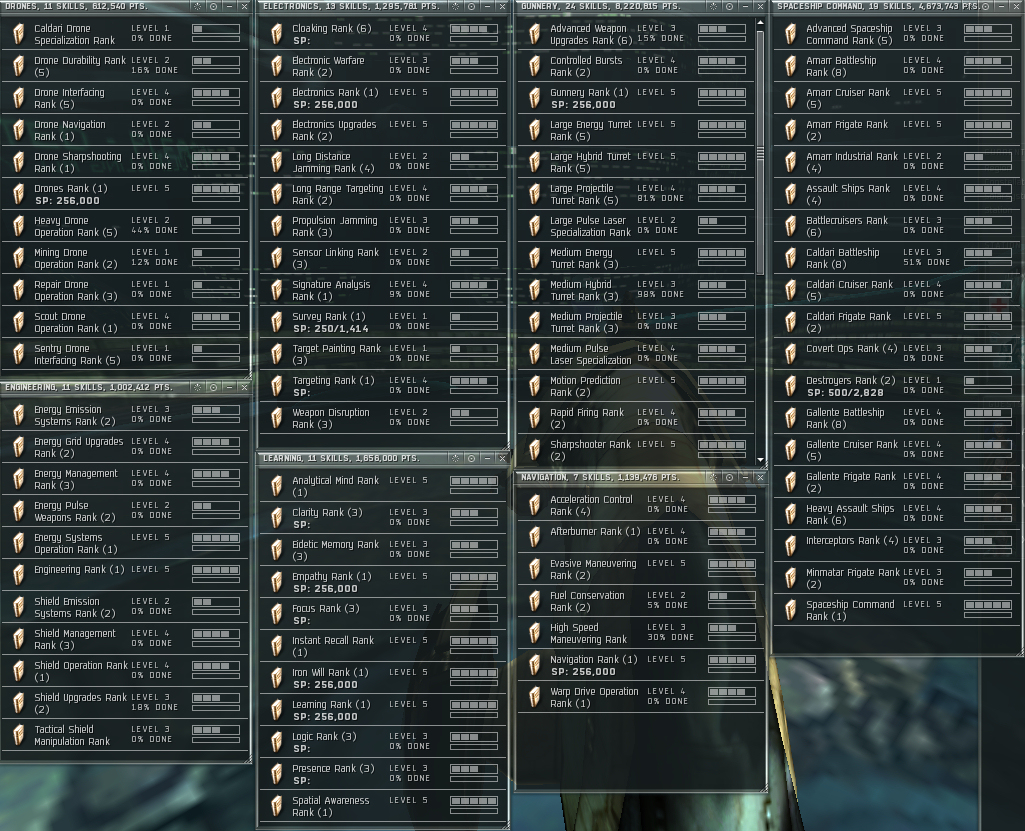Select the Navigation Rank (1) skill name
The width and height of the screenshot is (1025, 831).
594,659
